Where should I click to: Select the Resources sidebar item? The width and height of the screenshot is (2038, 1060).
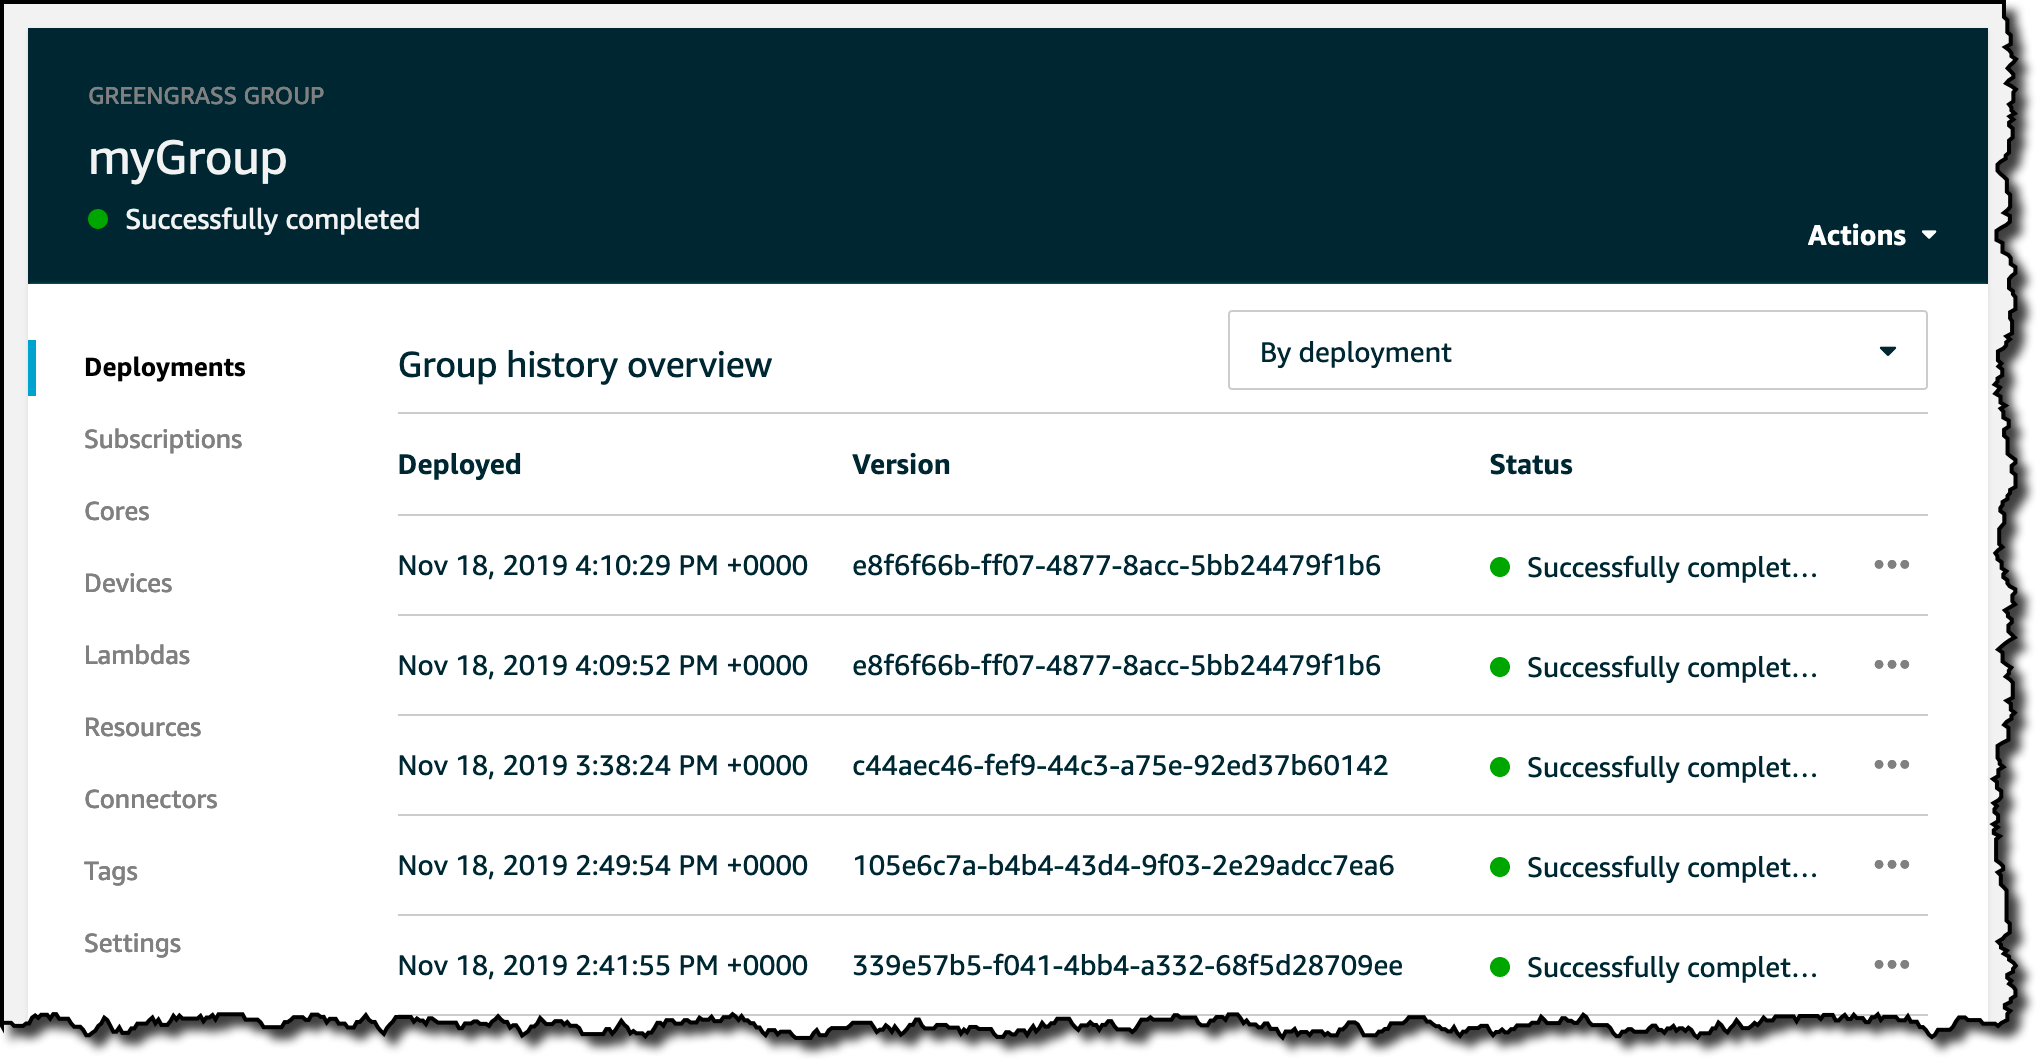tap(143, 727)
